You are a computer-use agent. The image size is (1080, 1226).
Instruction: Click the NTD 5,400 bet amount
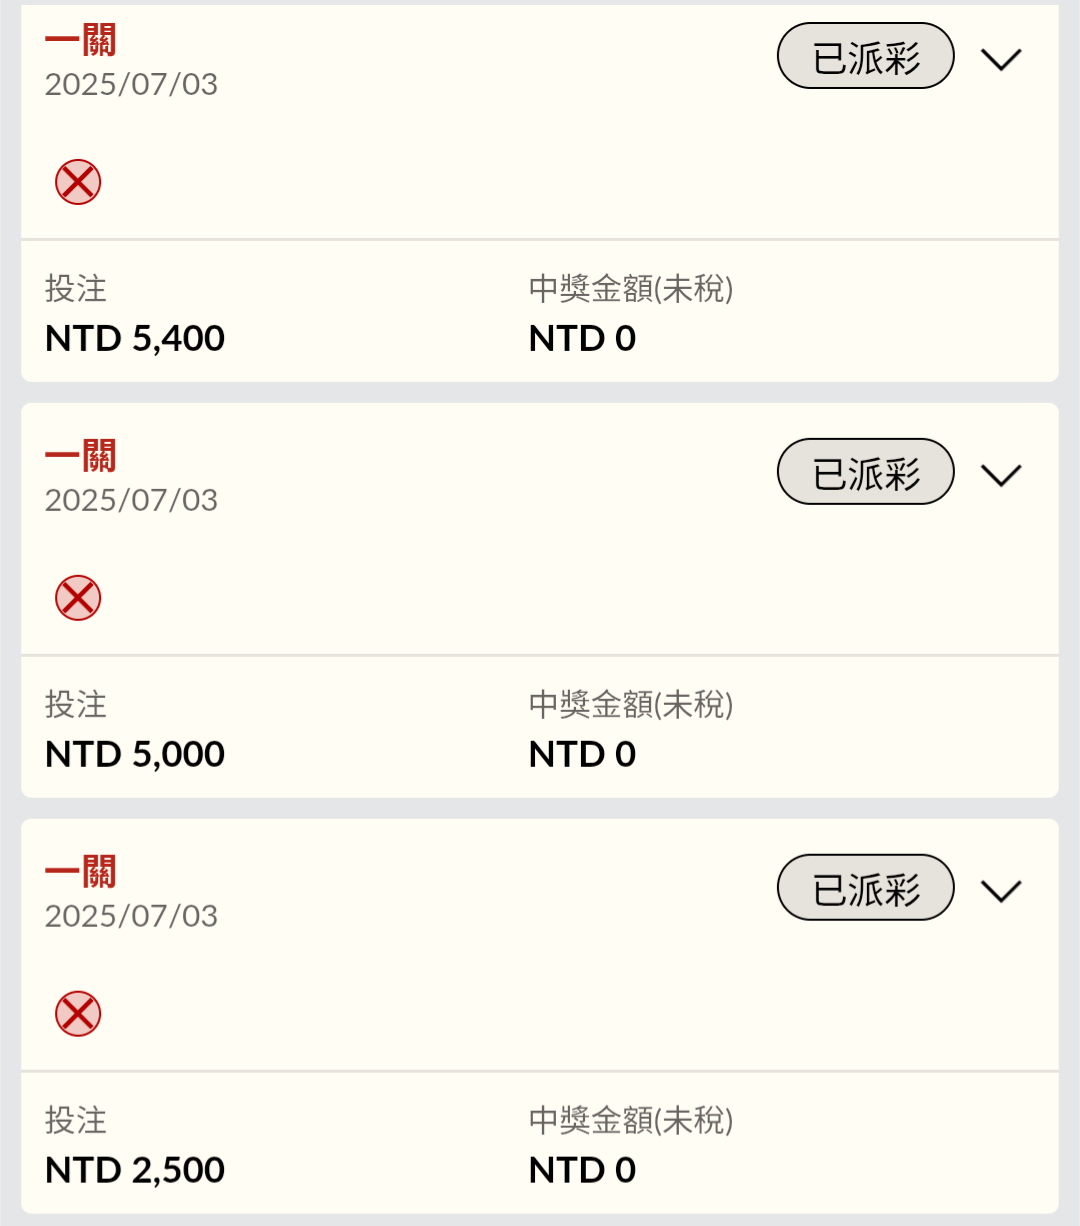135,339
